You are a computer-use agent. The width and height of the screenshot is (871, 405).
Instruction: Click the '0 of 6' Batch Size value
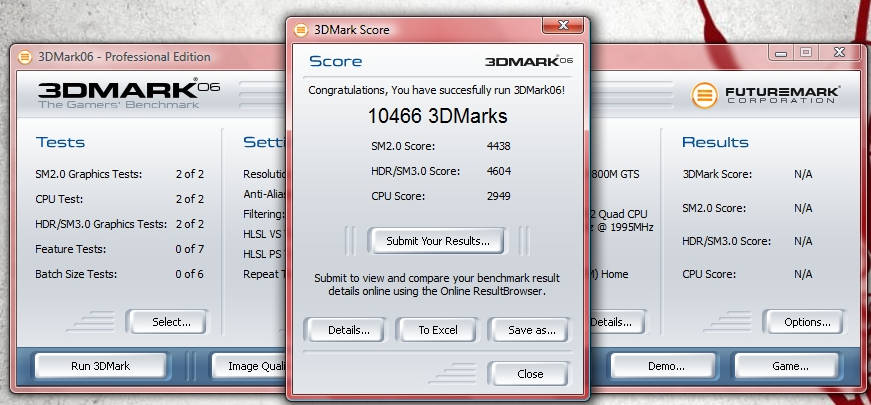pyautogui.click(x=189, y=274)
